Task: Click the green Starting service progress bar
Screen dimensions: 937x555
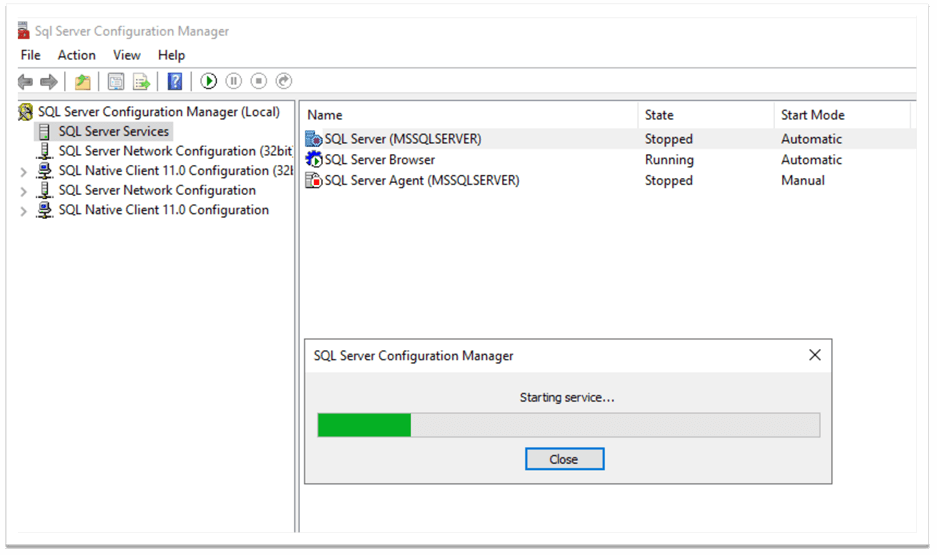Action: (x=569, y=425)
